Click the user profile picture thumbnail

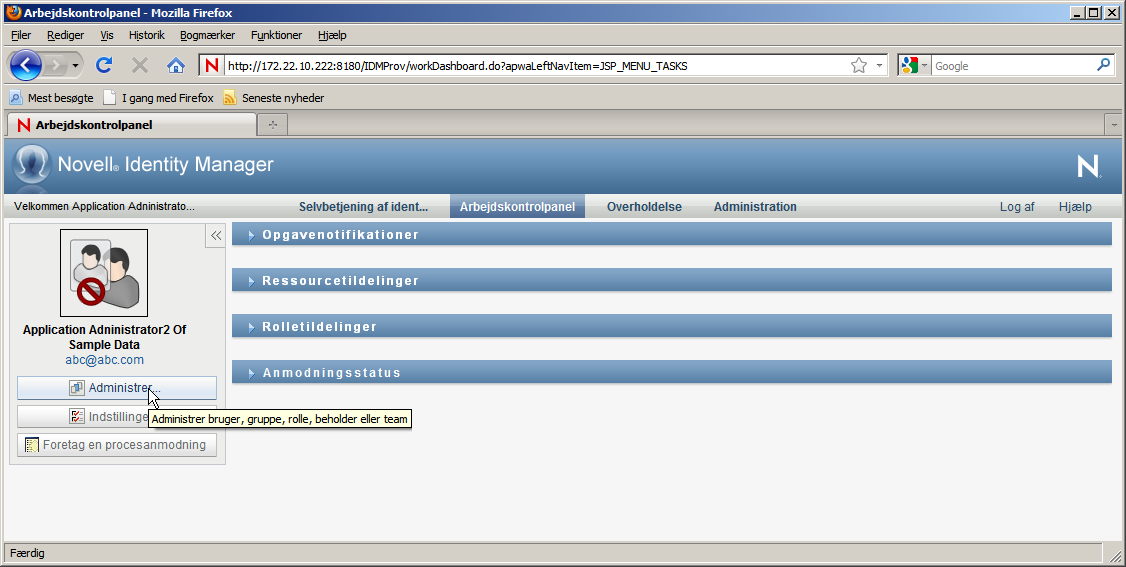pyautogui.click(x=104, y=273)
